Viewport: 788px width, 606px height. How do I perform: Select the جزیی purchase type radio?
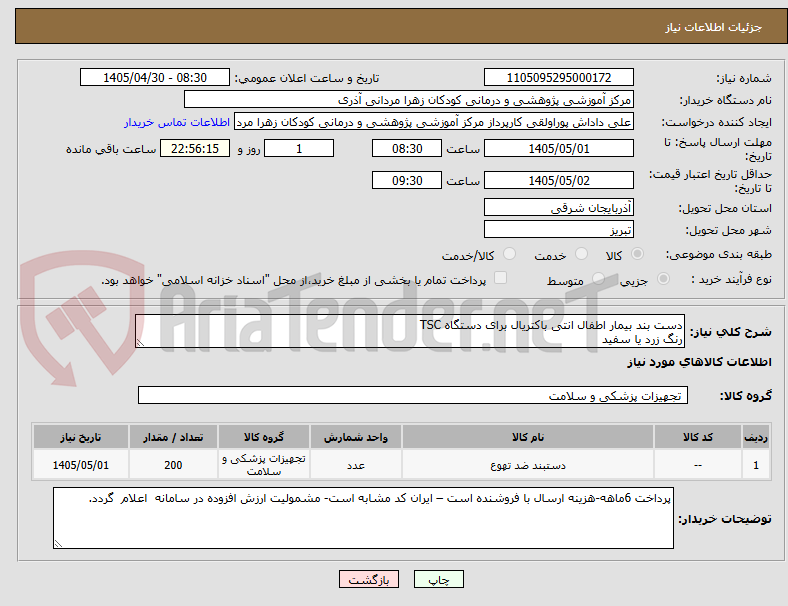coord(663,278)
